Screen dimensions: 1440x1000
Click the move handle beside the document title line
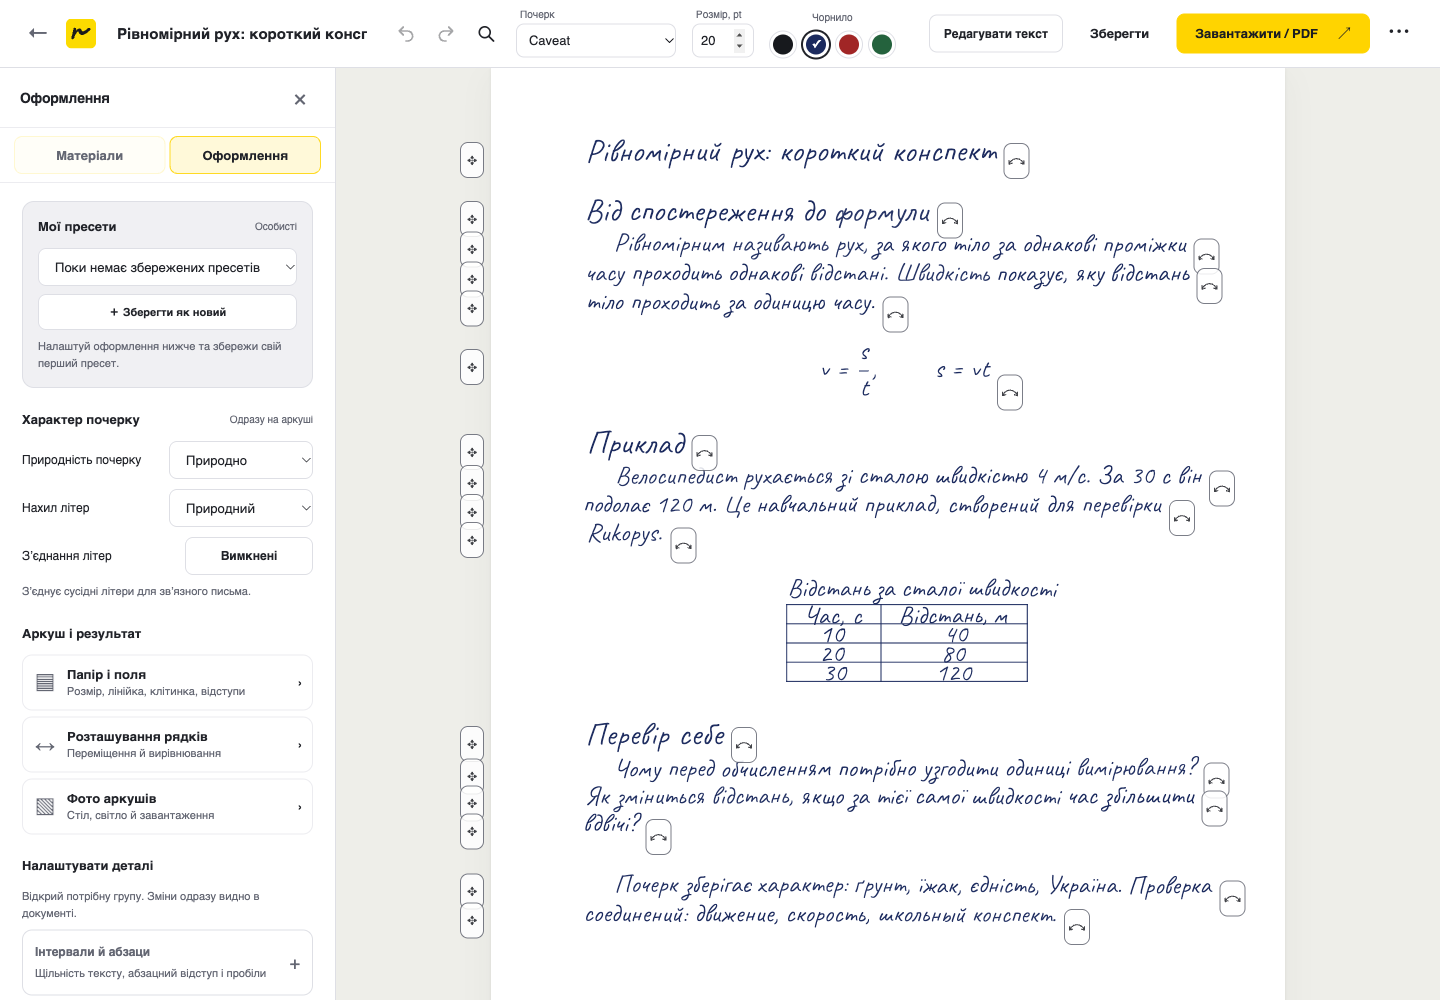[472, 160]
